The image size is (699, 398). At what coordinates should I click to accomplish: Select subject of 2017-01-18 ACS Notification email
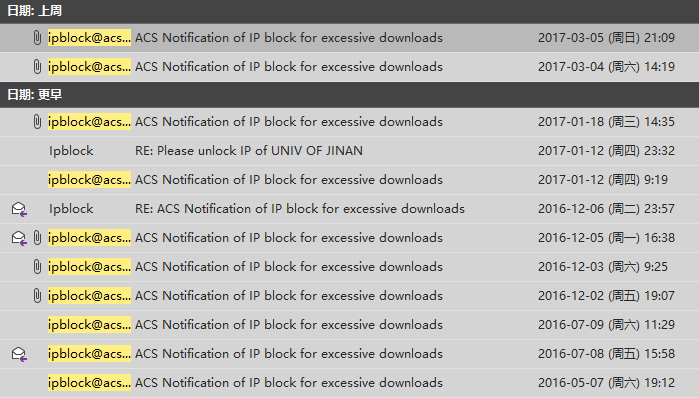[289, 122]
